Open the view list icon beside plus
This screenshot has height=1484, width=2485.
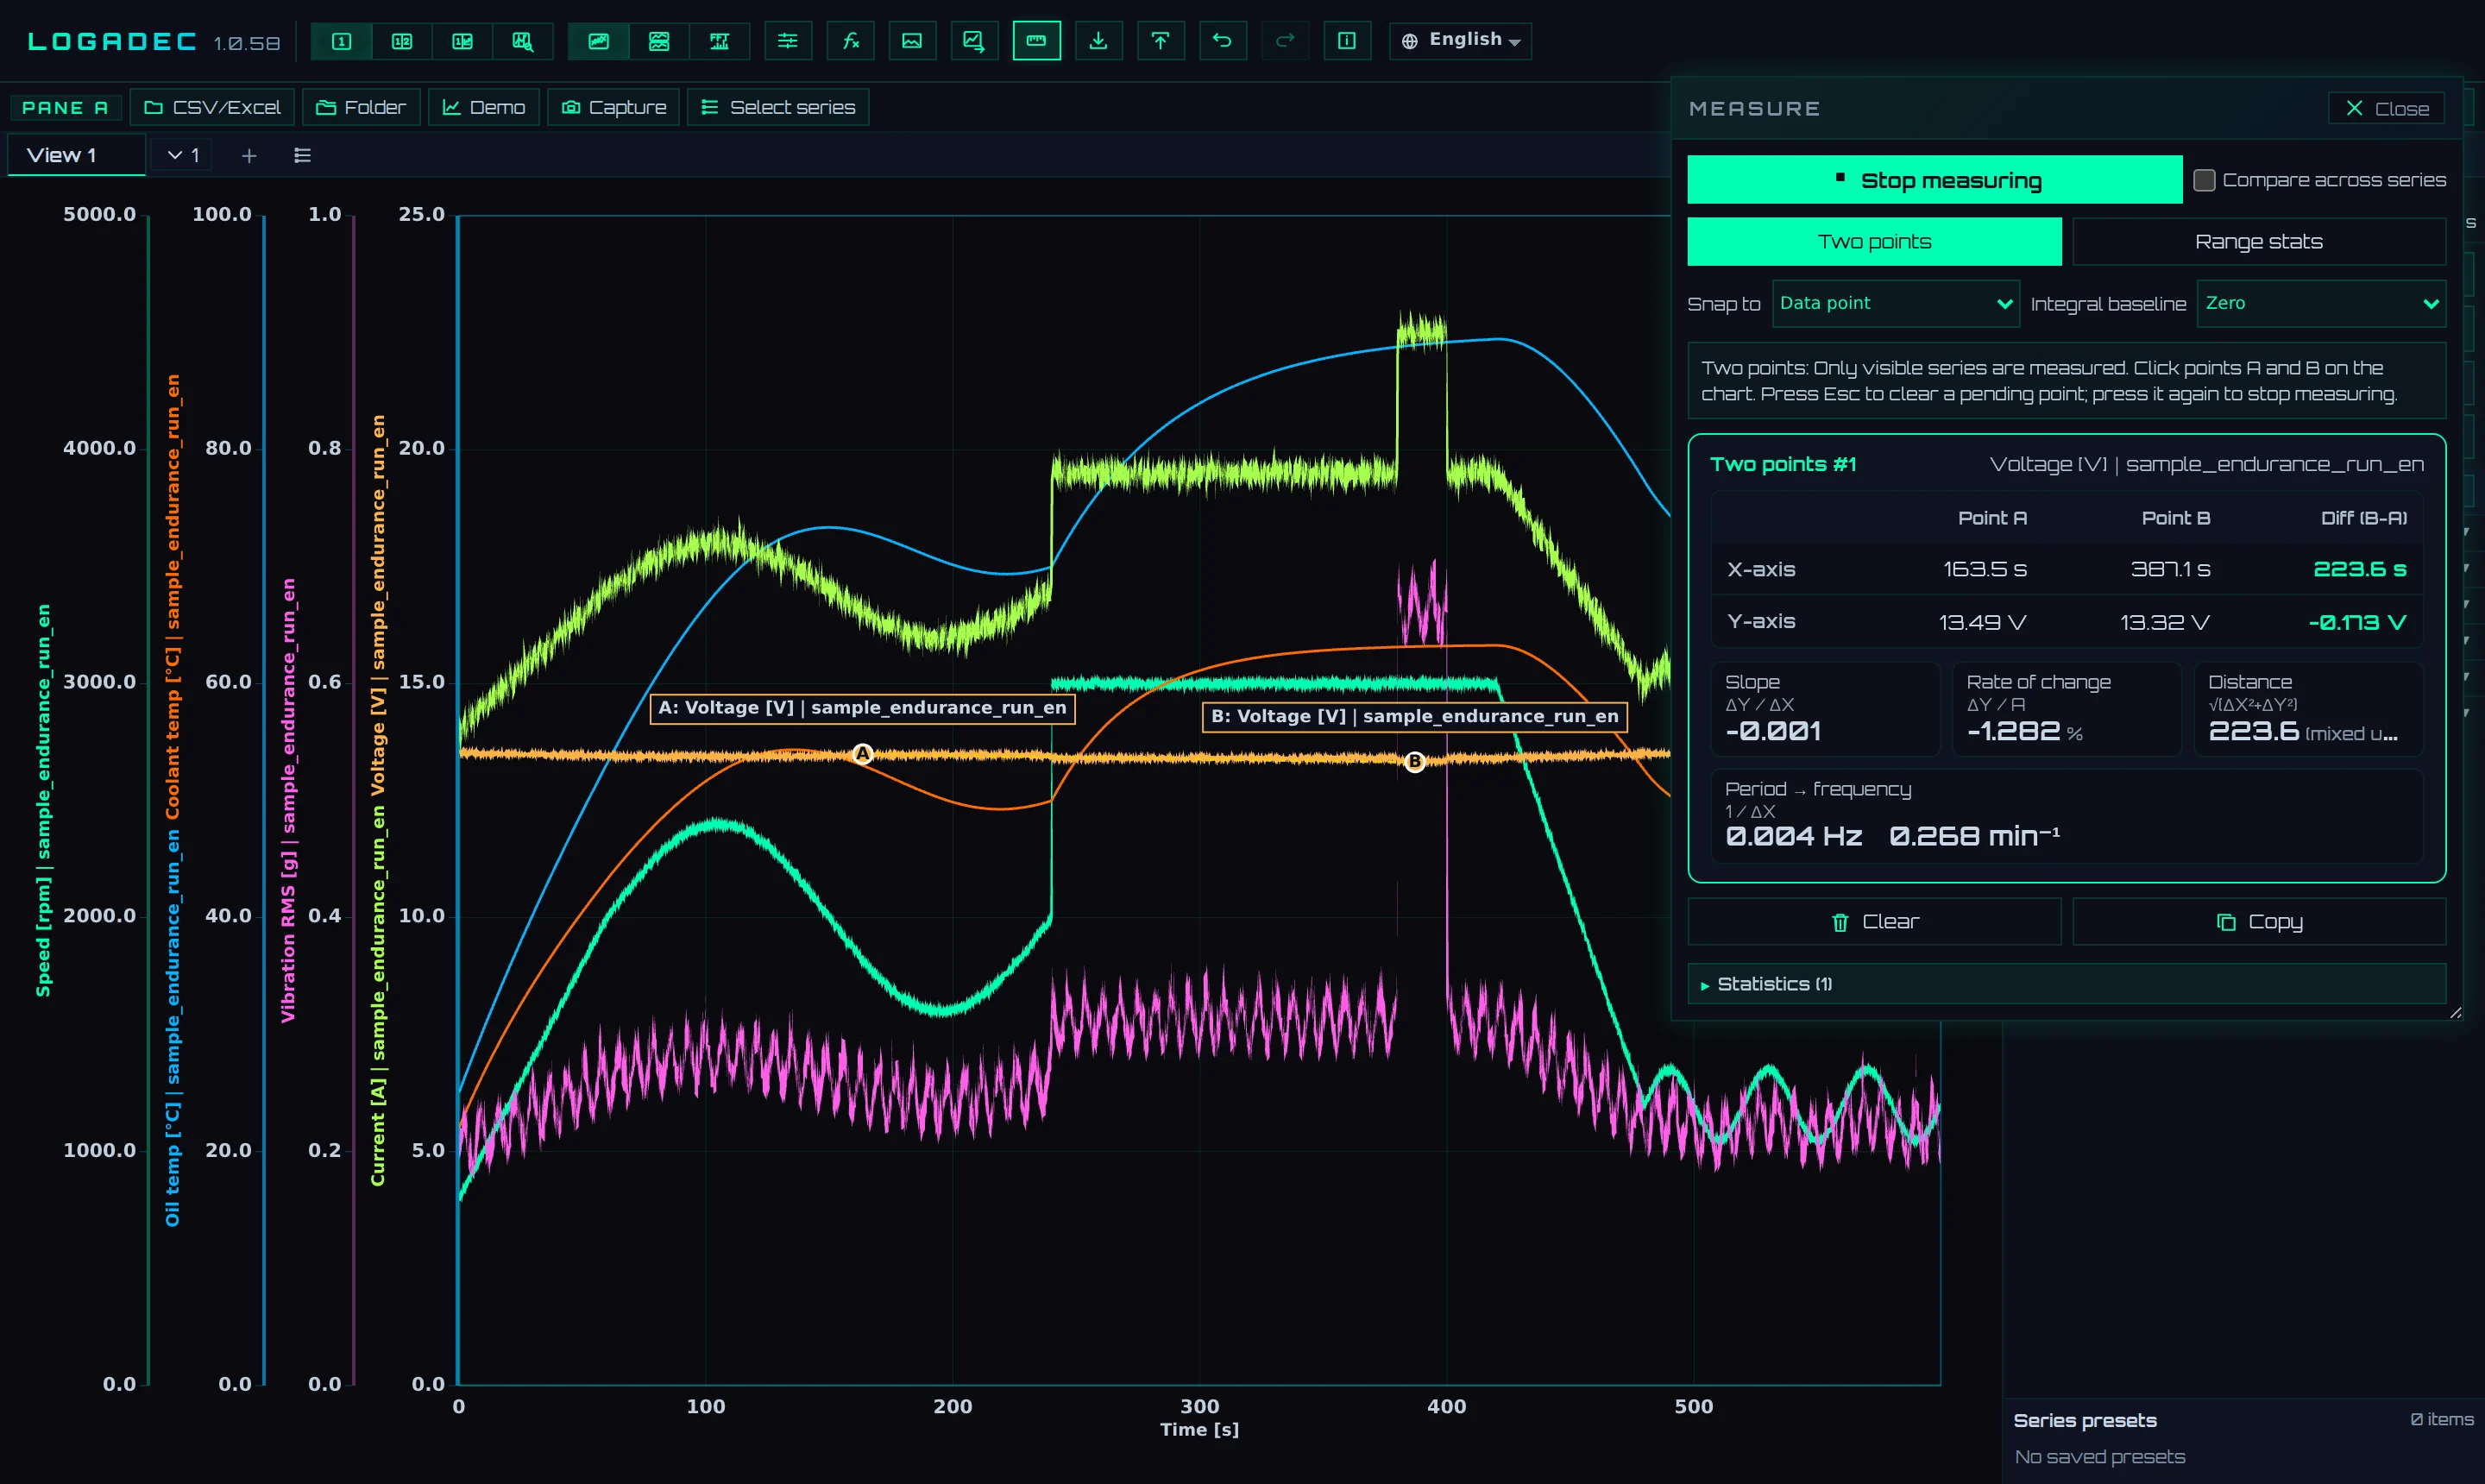coord(302,155)
